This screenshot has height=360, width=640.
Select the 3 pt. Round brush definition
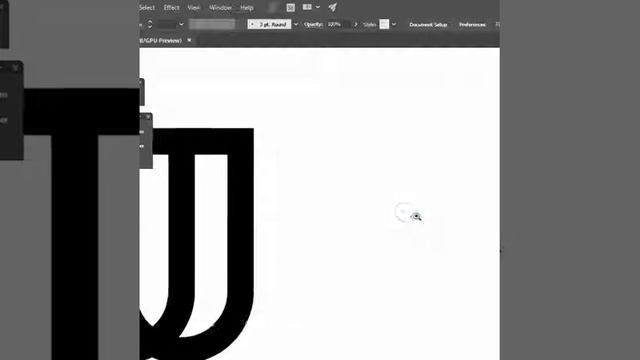click(269, 24)
